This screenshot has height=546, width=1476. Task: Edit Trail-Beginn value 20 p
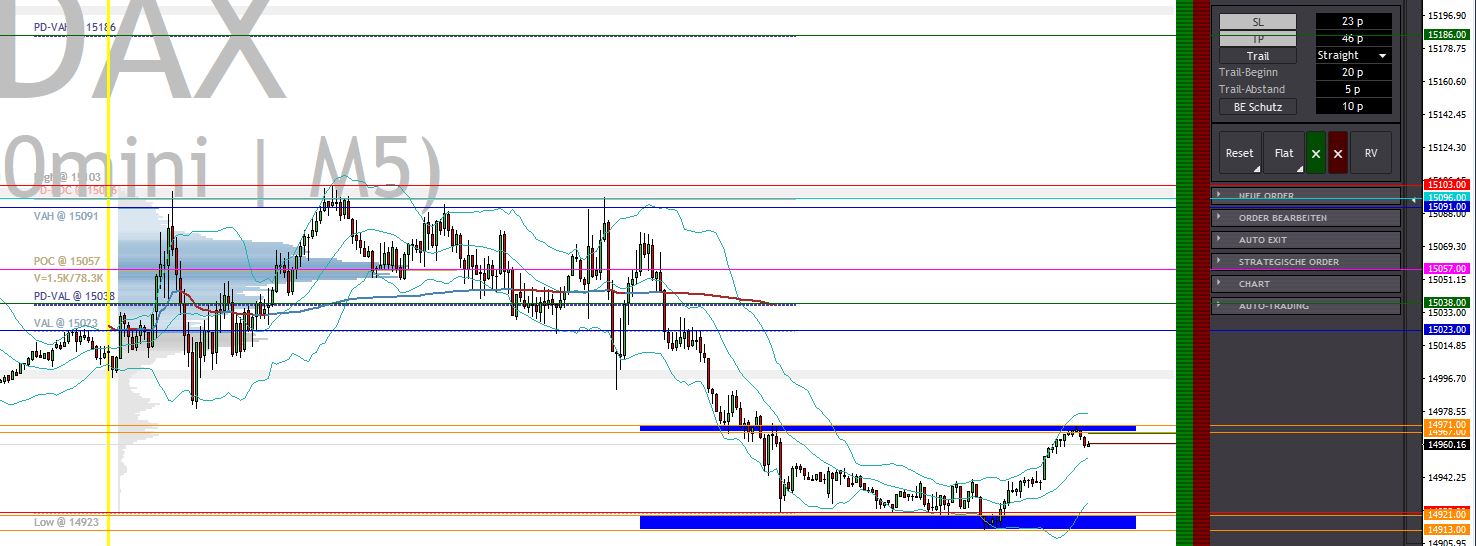pyautogui.click(x=1353, y=72)
